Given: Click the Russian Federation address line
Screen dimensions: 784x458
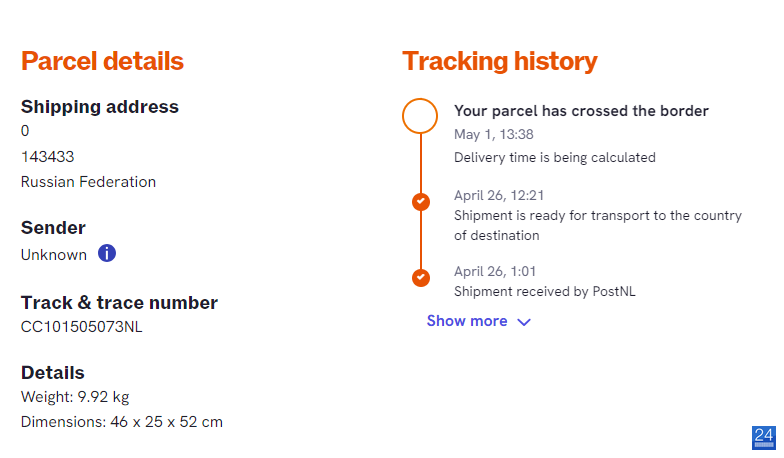Looking at the screenshot, I should tap(88, 182).
